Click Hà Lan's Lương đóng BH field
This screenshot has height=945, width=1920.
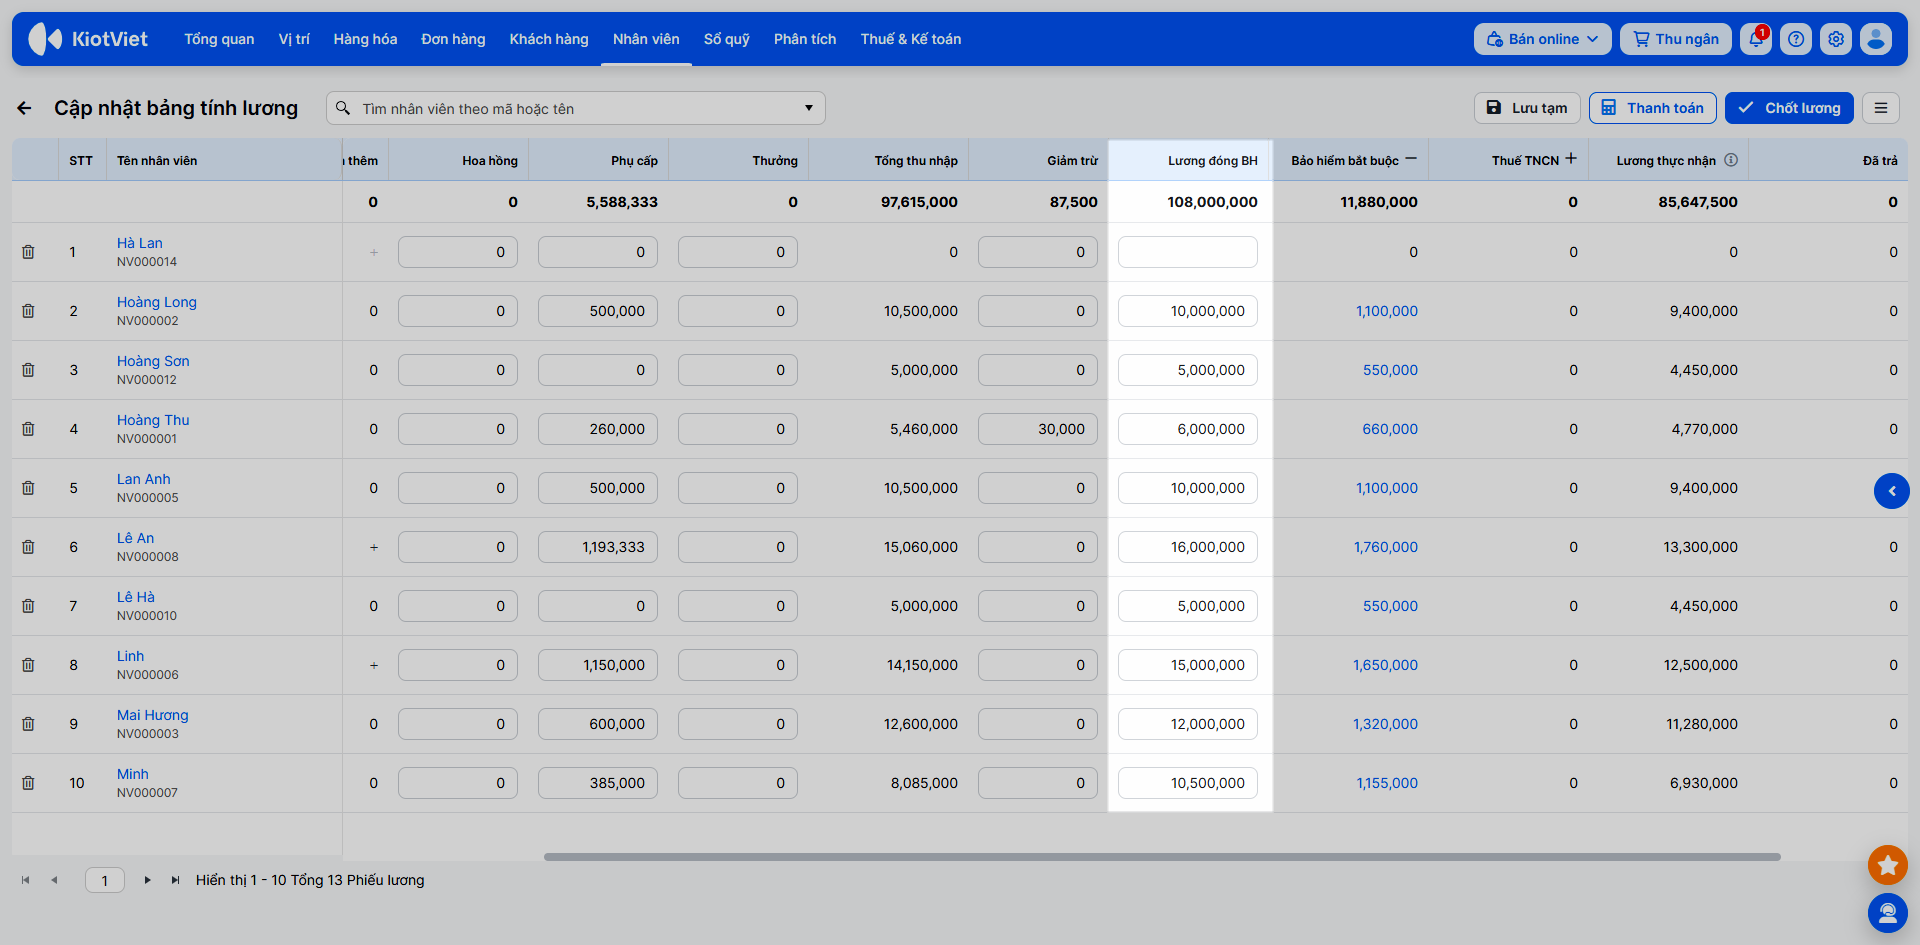1187,252
